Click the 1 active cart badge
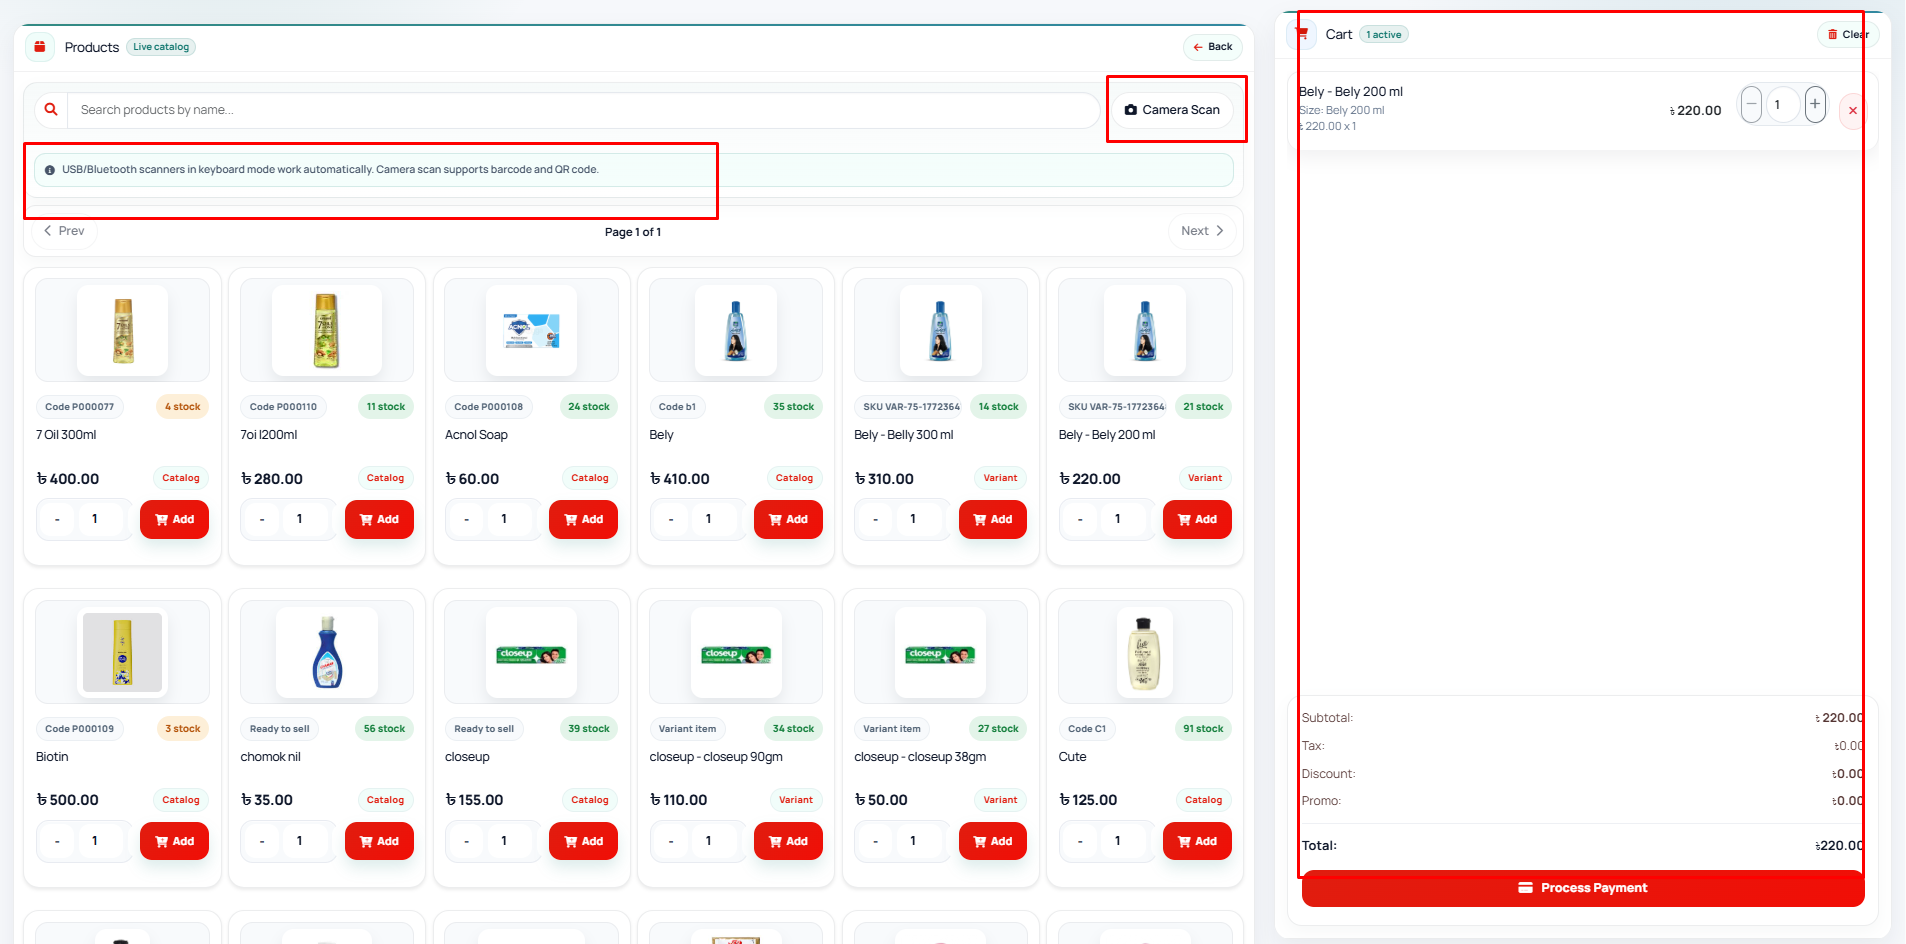The image size is (1906, 944). pyautogui.click(x=1384, y=35)
